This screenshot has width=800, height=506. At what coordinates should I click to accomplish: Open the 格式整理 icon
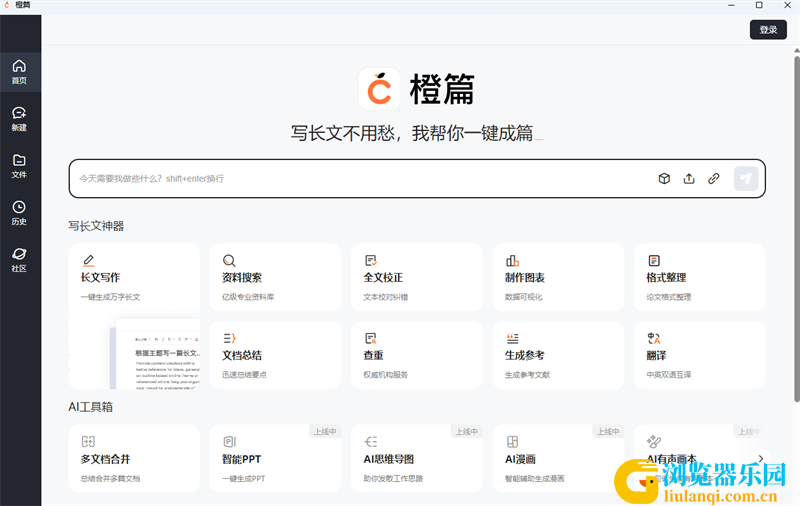tap(654, 261)
